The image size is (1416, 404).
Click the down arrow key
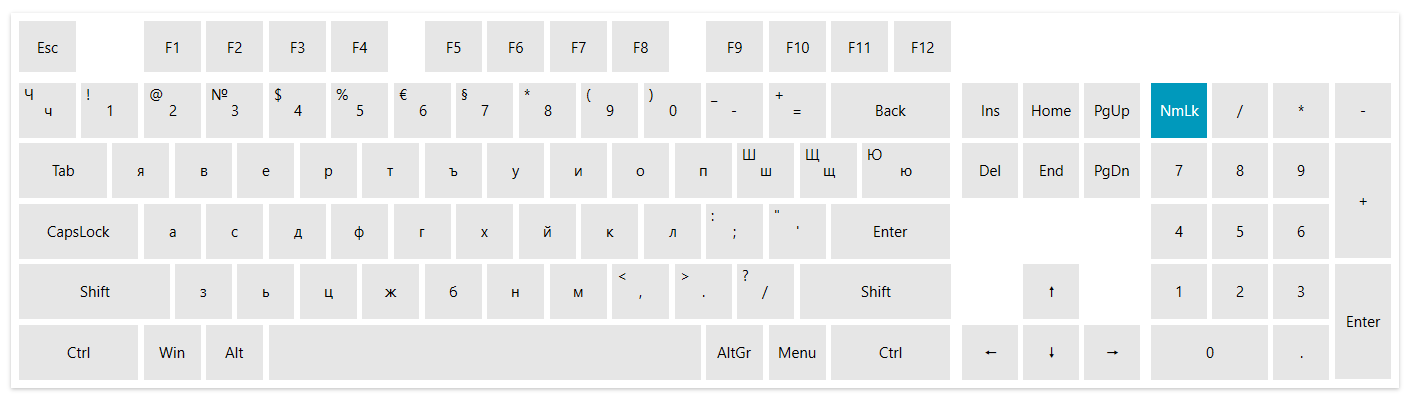(1051, 352)
